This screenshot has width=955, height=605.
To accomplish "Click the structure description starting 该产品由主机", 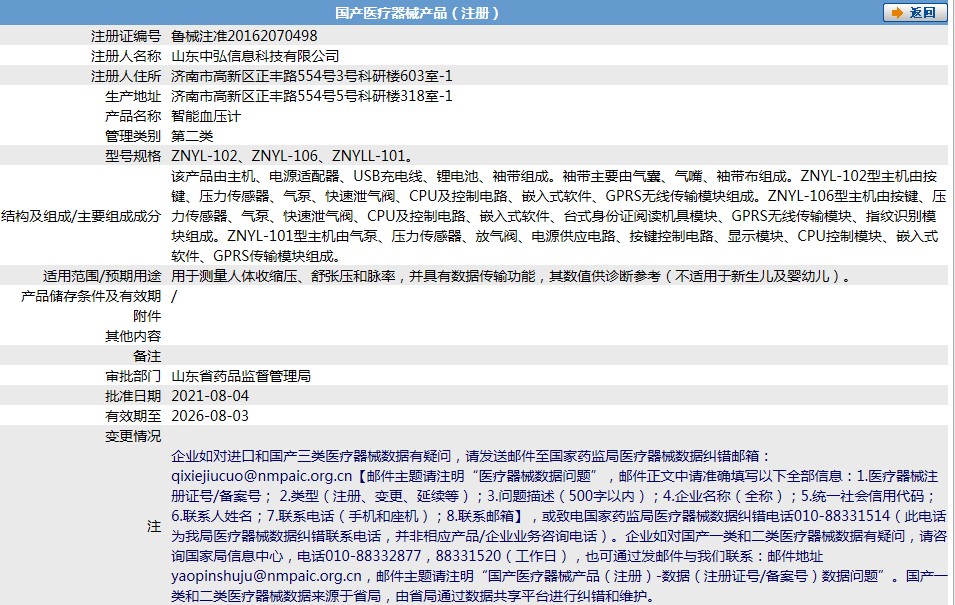I will tap(559, 216).
